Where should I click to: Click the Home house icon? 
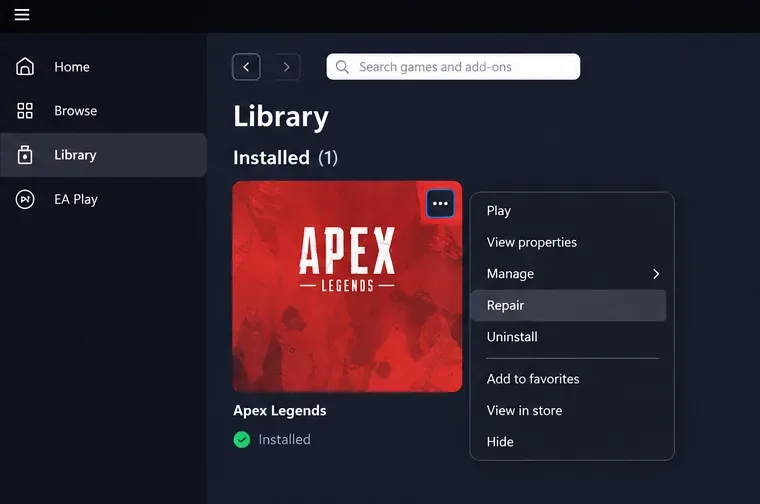click(25, 66)
